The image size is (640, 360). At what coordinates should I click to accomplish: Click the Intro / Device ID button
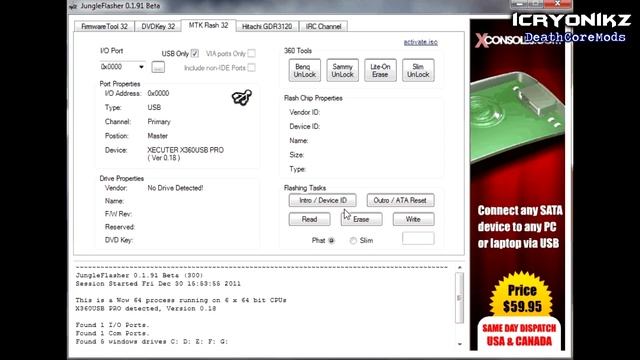pyautogui.click(x=322, y=200)
